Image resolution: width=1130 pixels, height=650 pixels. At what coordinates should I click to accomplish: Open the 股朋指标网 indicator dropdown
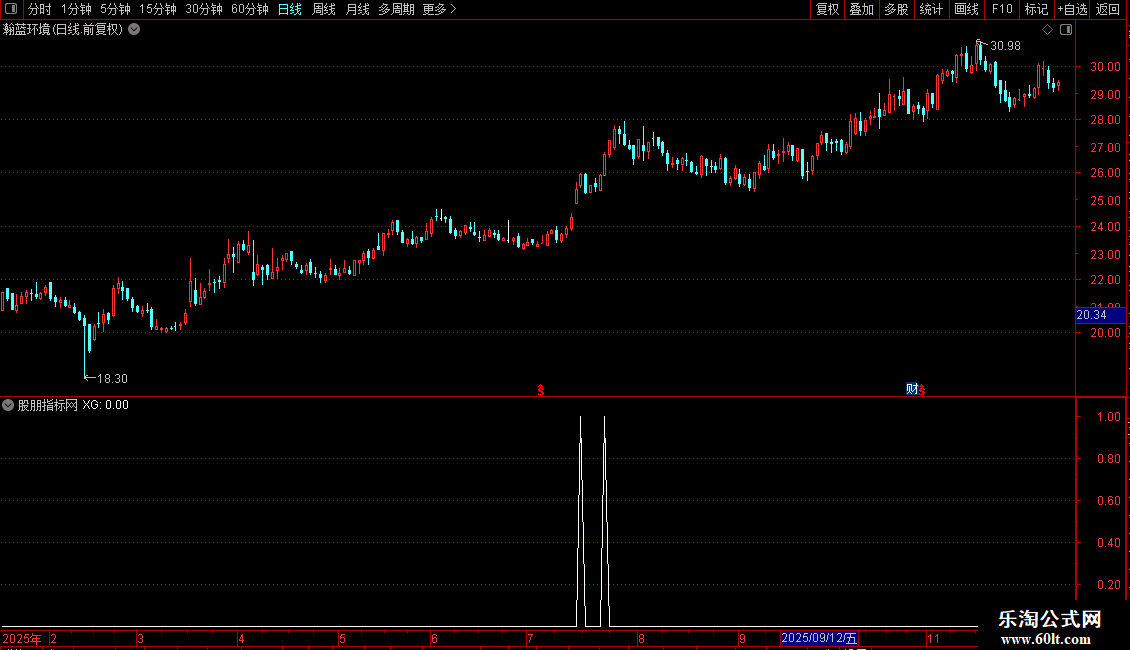(8, 405)
